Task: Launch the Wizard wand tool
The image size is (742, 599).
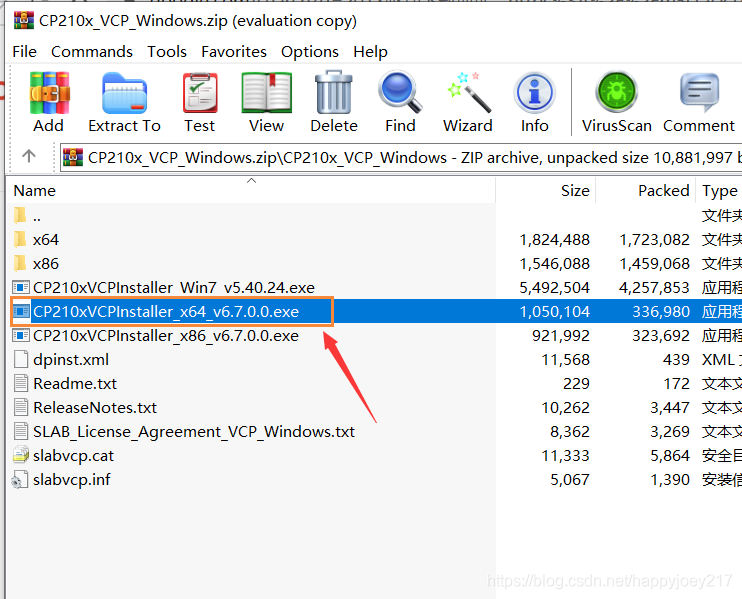Action: click(x=469, y=92)
